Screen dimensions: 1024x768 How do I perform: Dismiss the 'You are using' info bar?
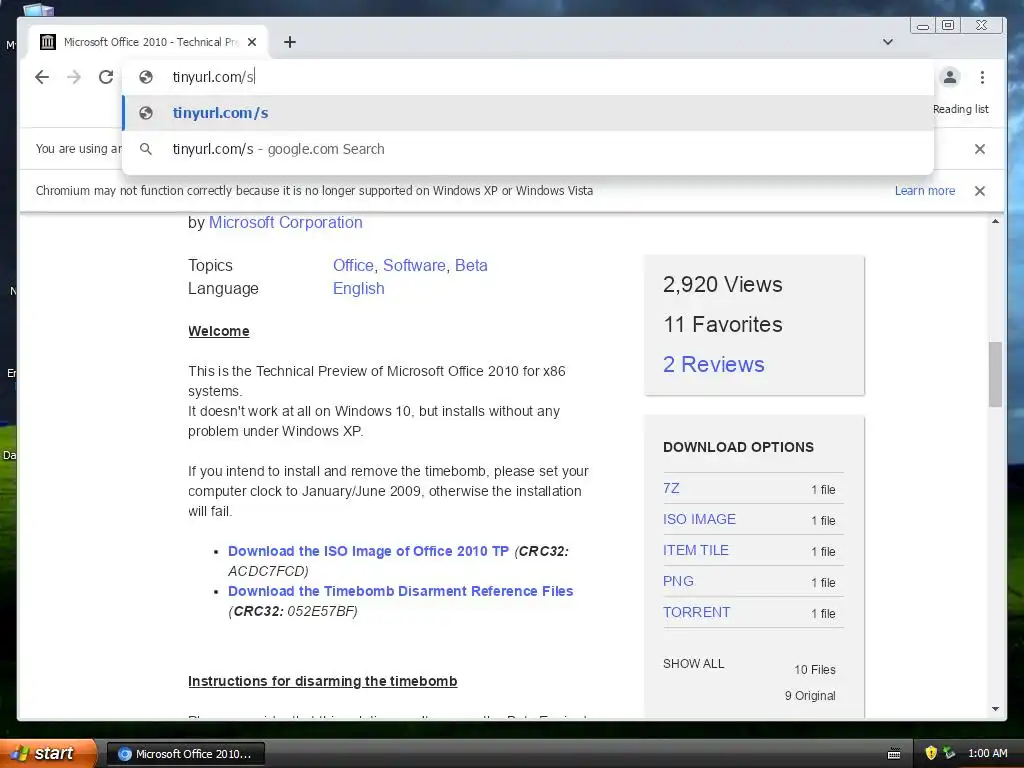(980, 149)
